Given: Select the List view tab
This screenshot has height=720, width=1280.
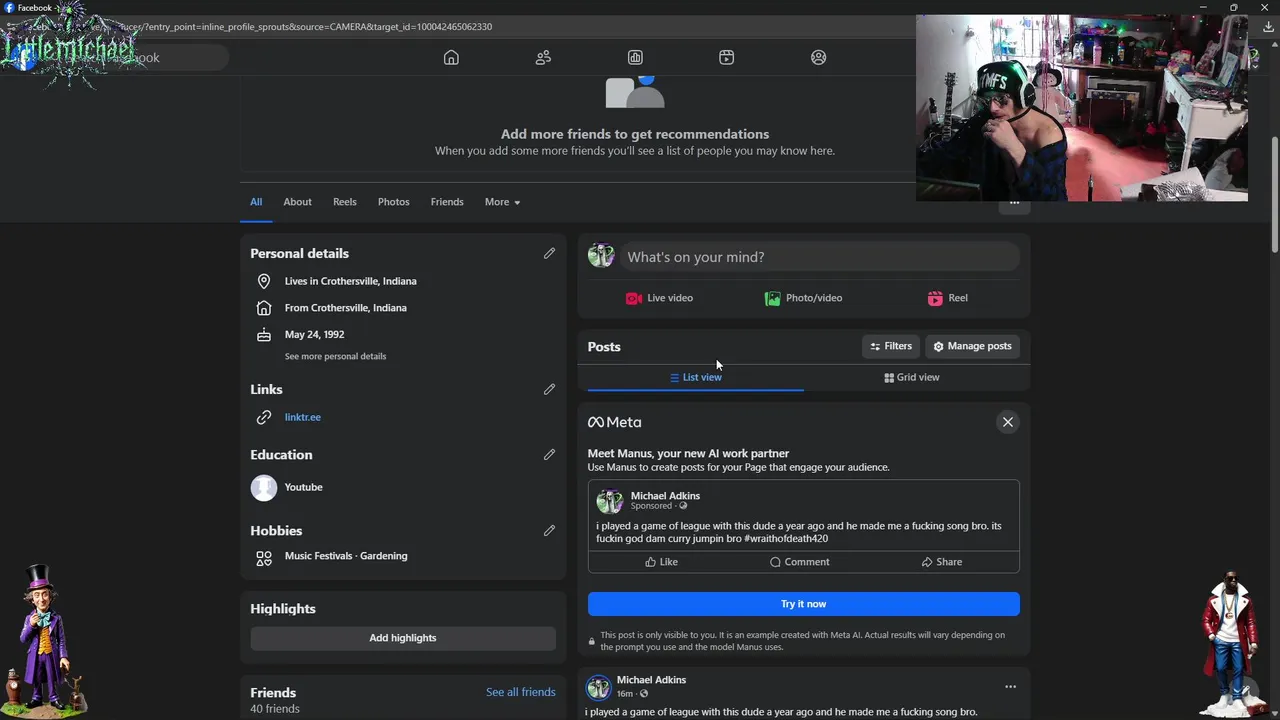Looking at the screenshot, I should point(695,377).
